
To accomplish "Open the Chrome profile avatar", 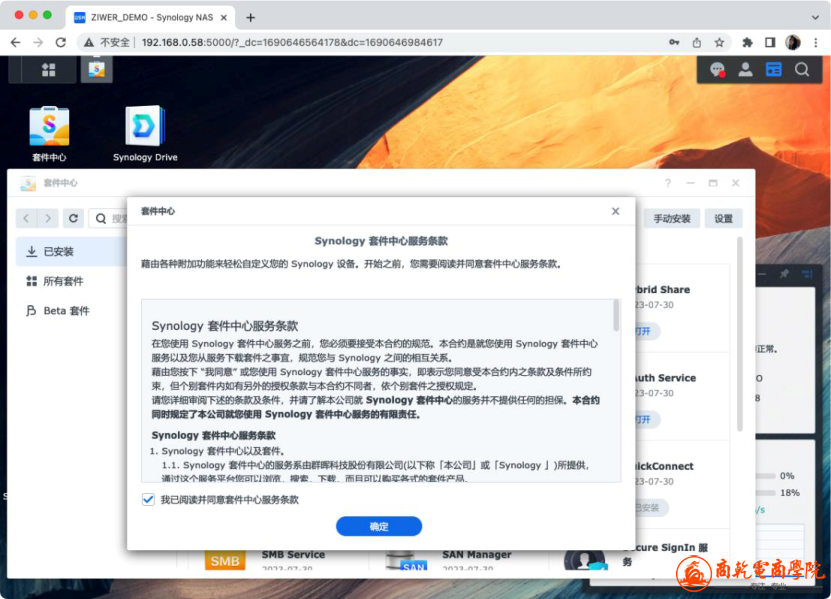I will (x=793, y=42).
